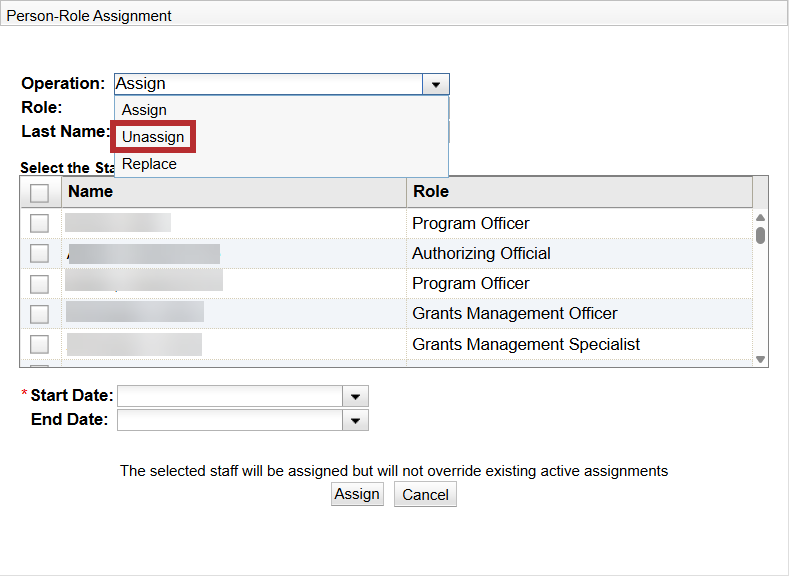Toggle the select-all checkbox in table header
The width and height of the screenshot is (789, 576).
pyautogui.click(x=40, y=193)
